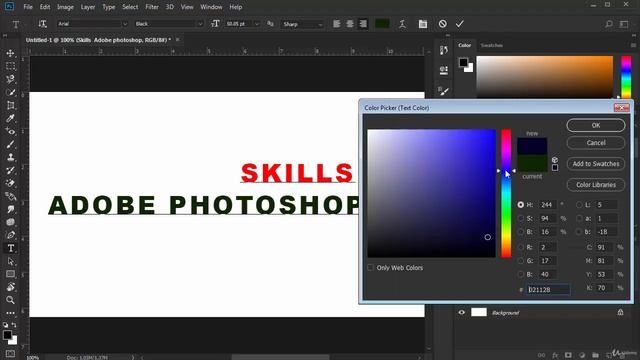The height and width of the screenshot is (360, 640).
Task: Swap foreground and background colors
Action: coord(14,325)
